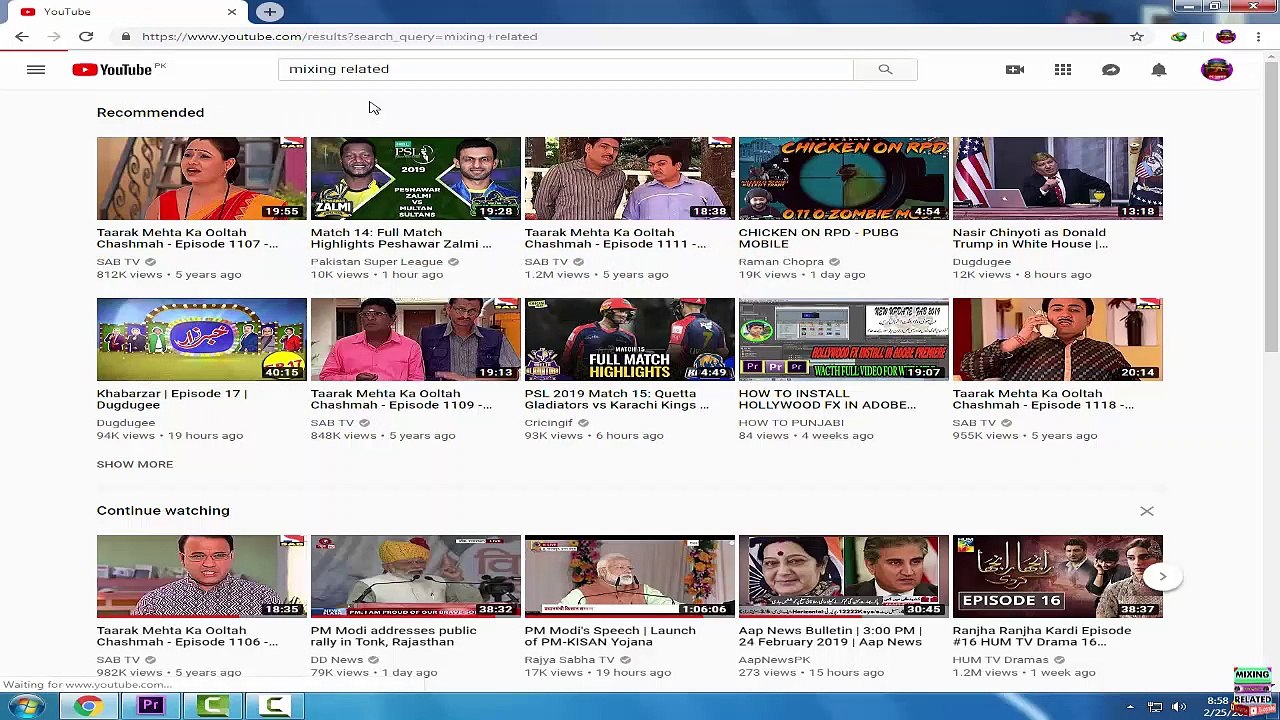Open the Windows Start menu
The height and width of the screenshot is (720, 1280).
[26, 707]
